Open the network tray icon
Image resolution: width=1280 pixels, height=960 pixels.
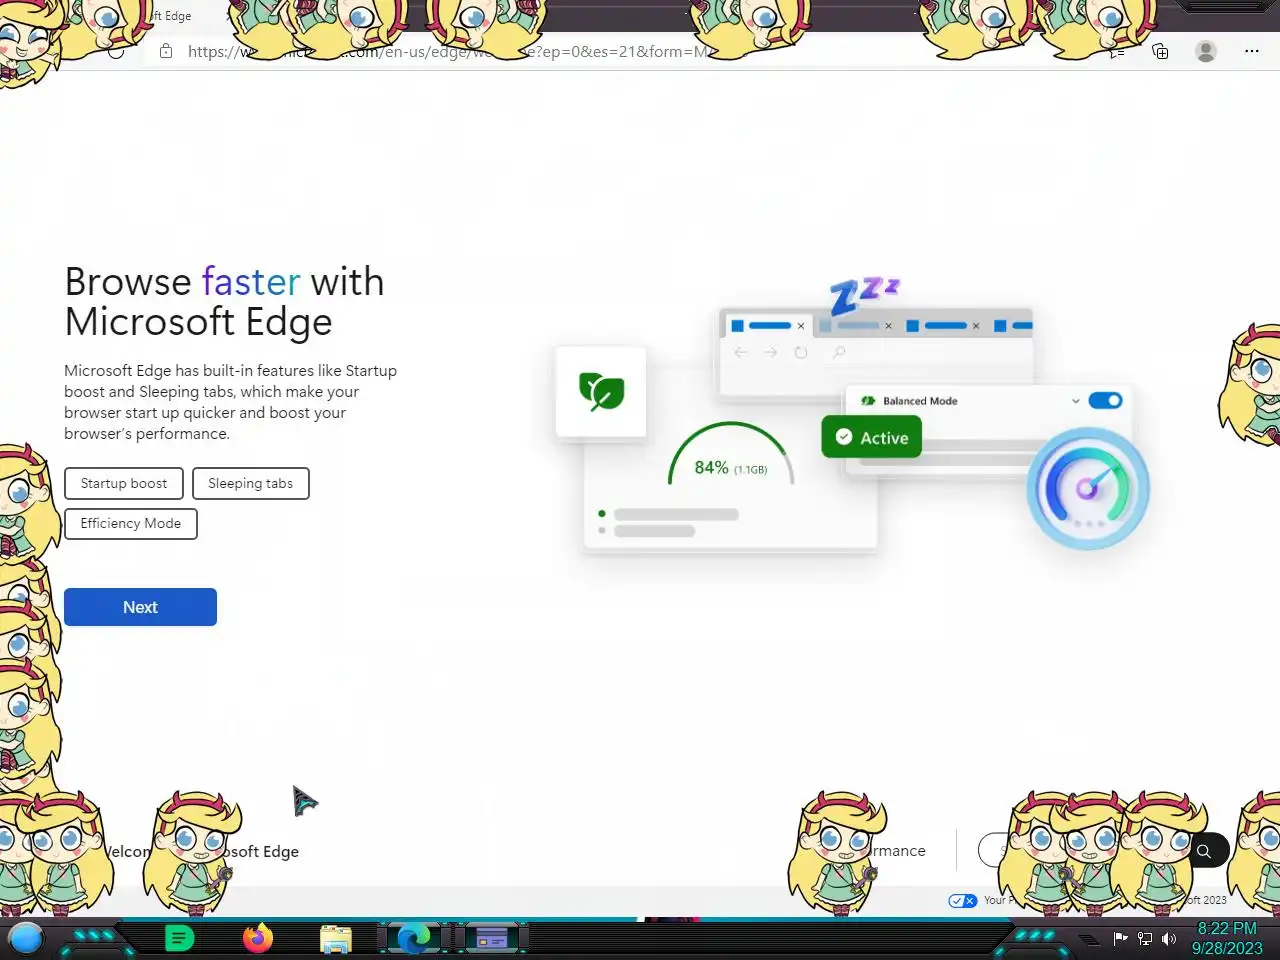[1145, 938]
